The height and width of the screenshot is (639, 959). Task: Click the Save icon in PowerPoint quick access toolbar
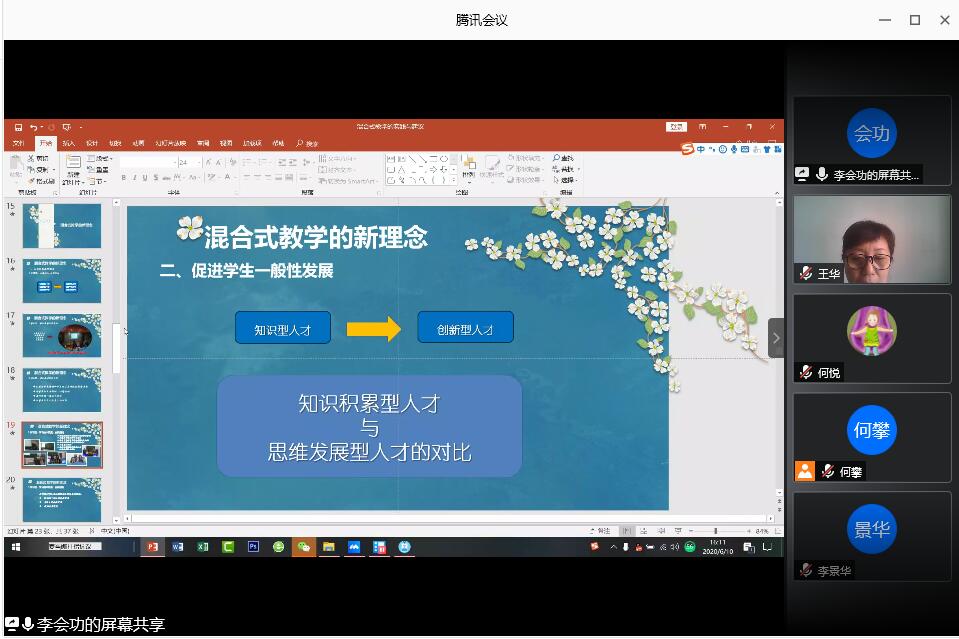click(18, 127)
